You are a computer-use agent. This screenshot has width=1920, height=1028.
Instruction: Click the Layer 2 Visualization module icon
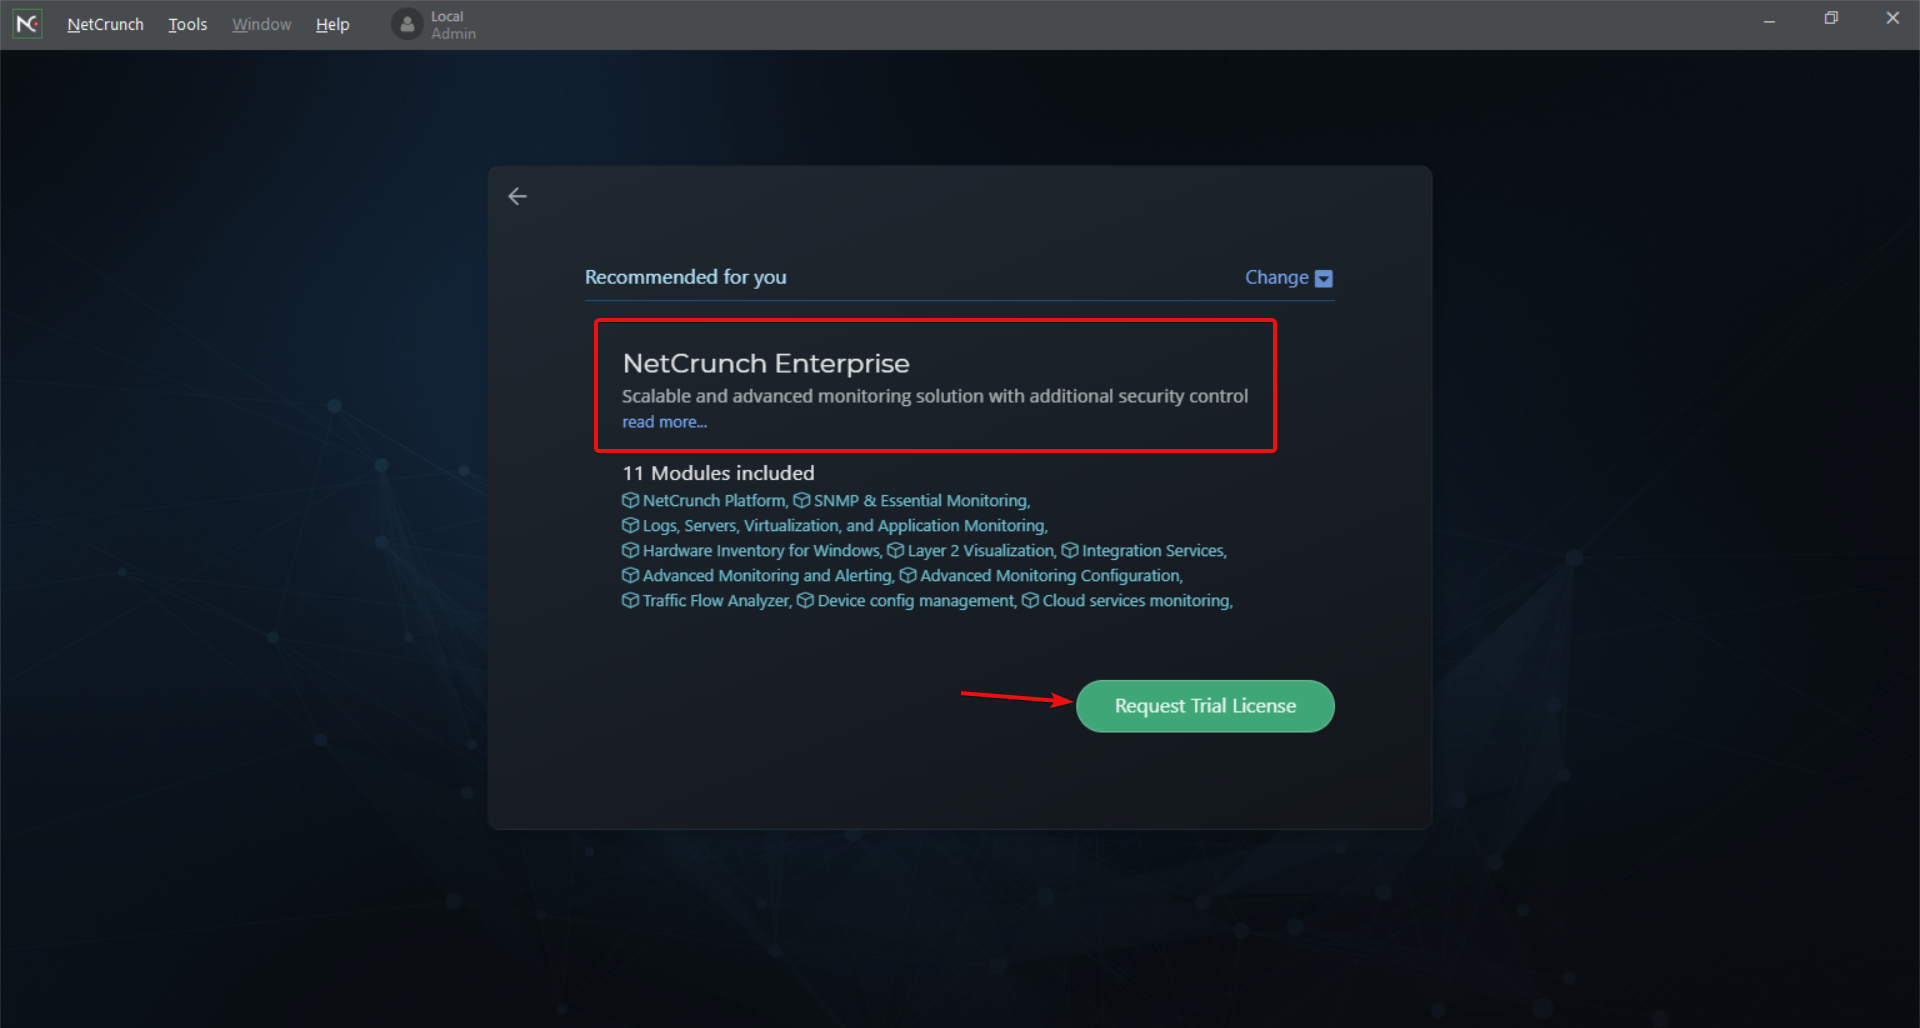coord(895,550)
